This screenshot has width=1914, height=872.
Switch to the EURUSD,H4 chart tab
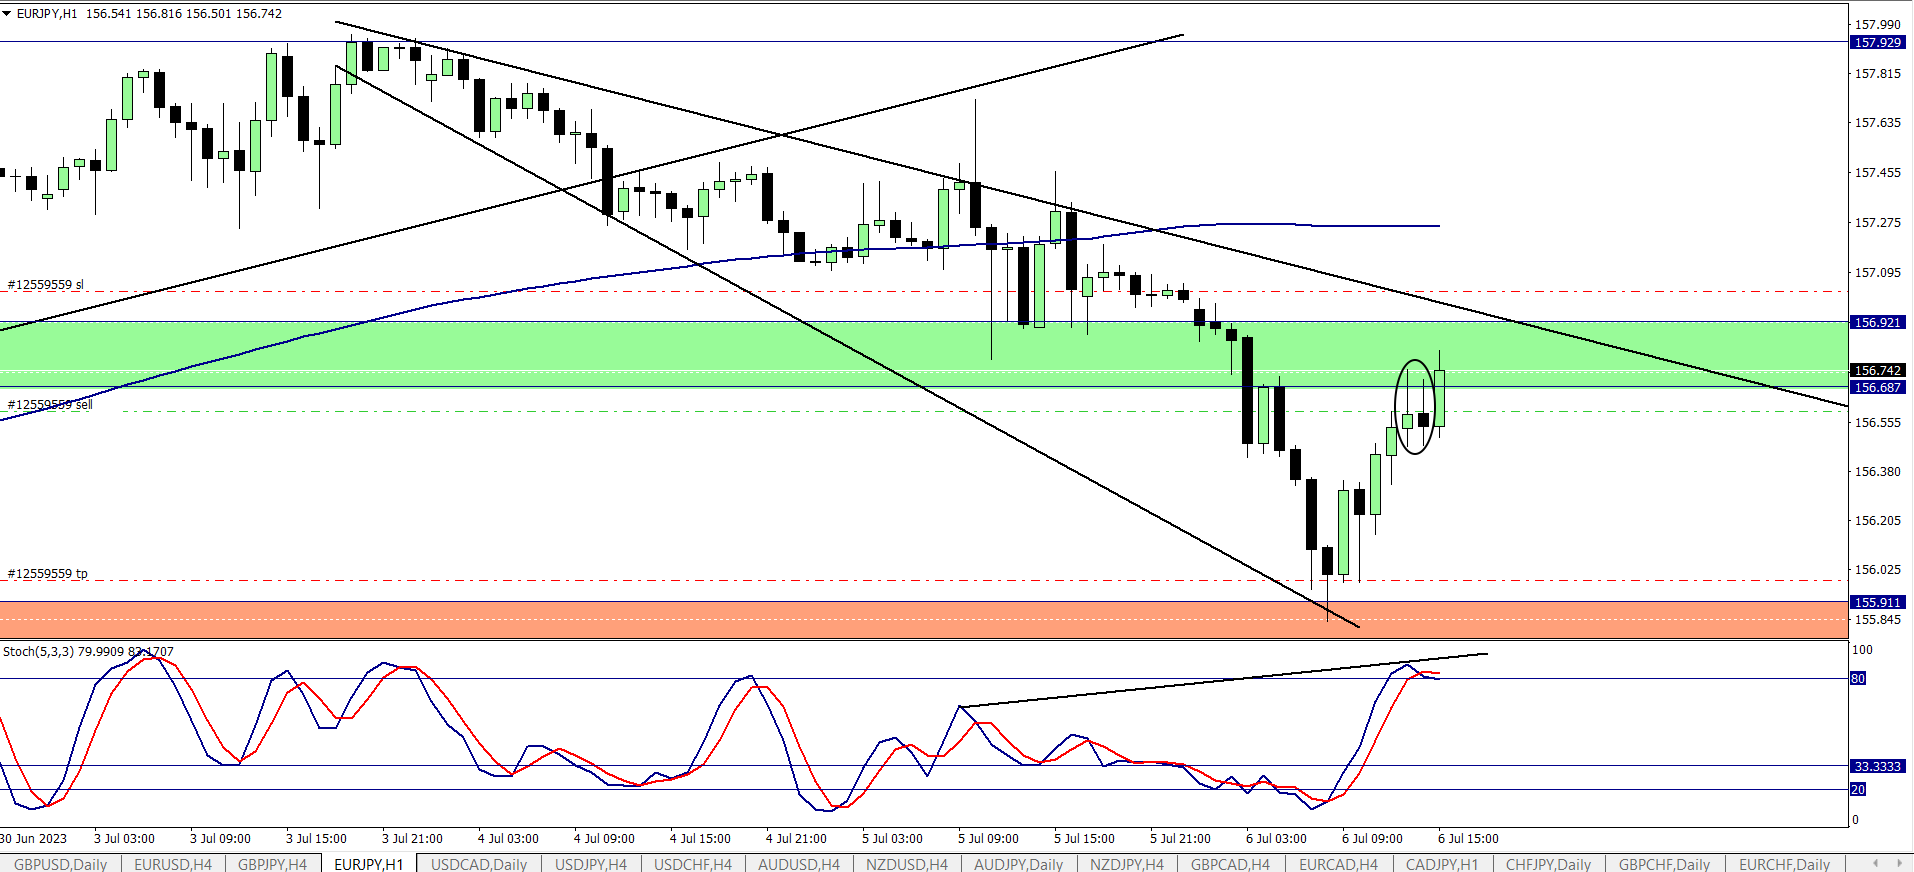[x=173, y=864]
